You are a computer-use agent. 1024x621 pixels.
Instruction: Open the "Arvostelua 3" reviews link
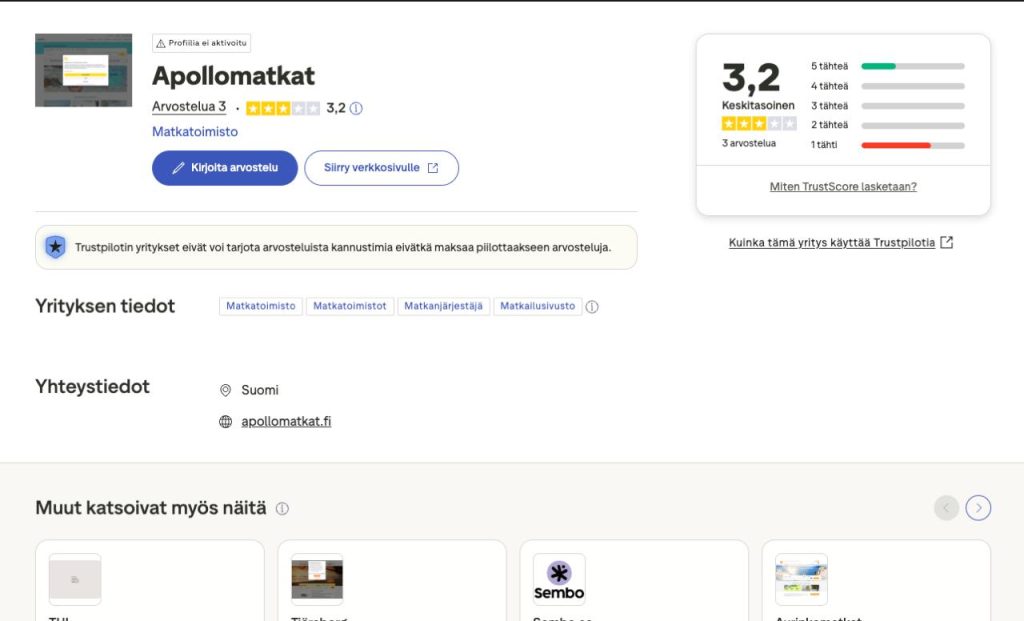[x=189, y=107]
